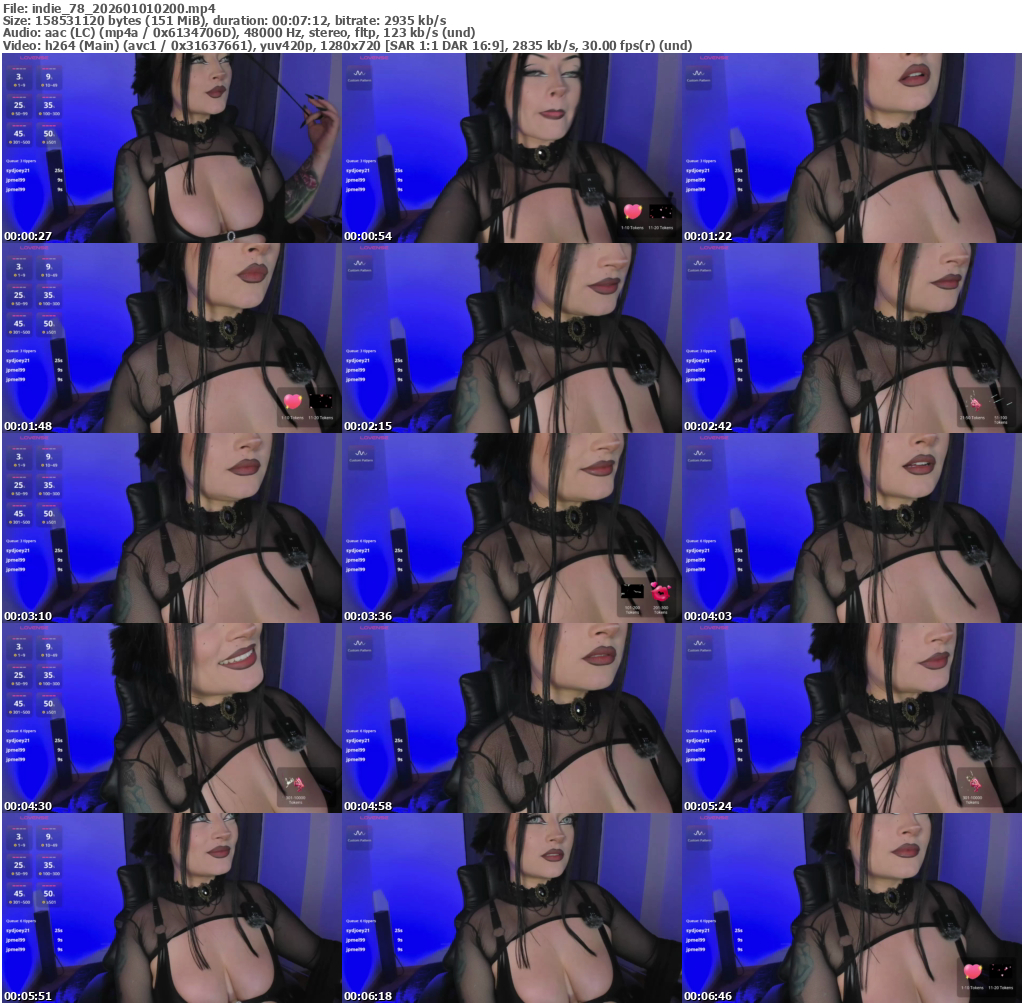Select the frame stamped 00:01:48
Screen dimensions: 1024x1003
[x=172, y=338]
